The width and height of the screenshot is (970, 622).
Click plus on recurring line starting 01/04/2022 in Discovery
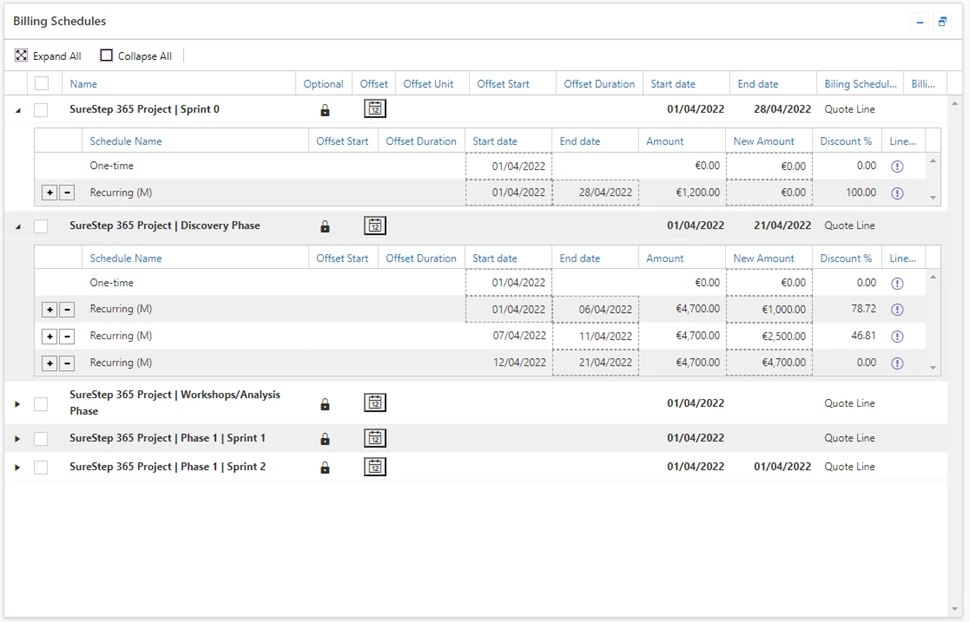click(49, 309)
